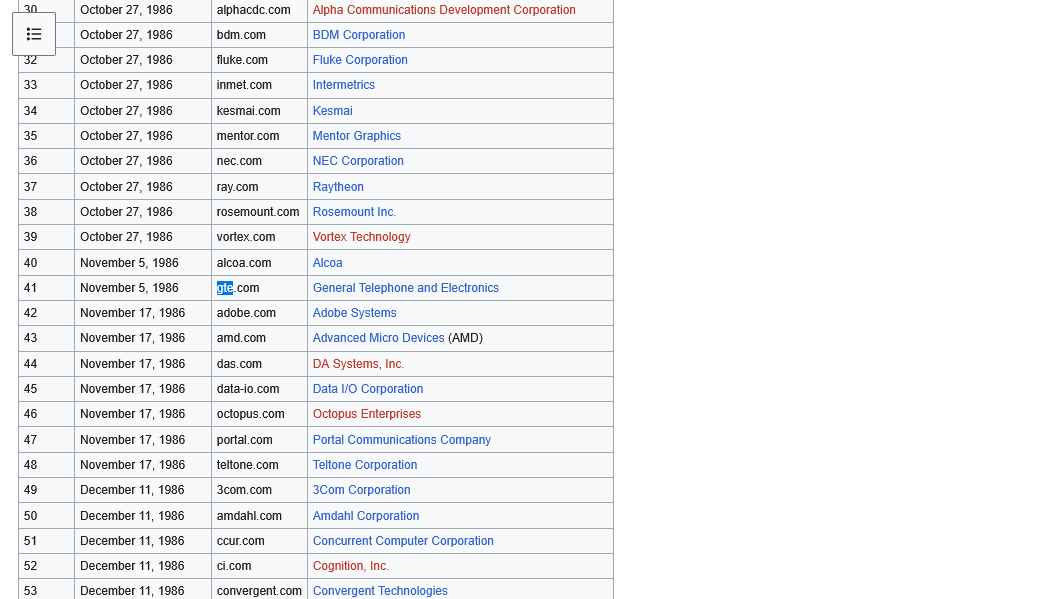Open the NEC Corporation link
The width and height of the screenshot is (1054, 599).
point(358,161)
